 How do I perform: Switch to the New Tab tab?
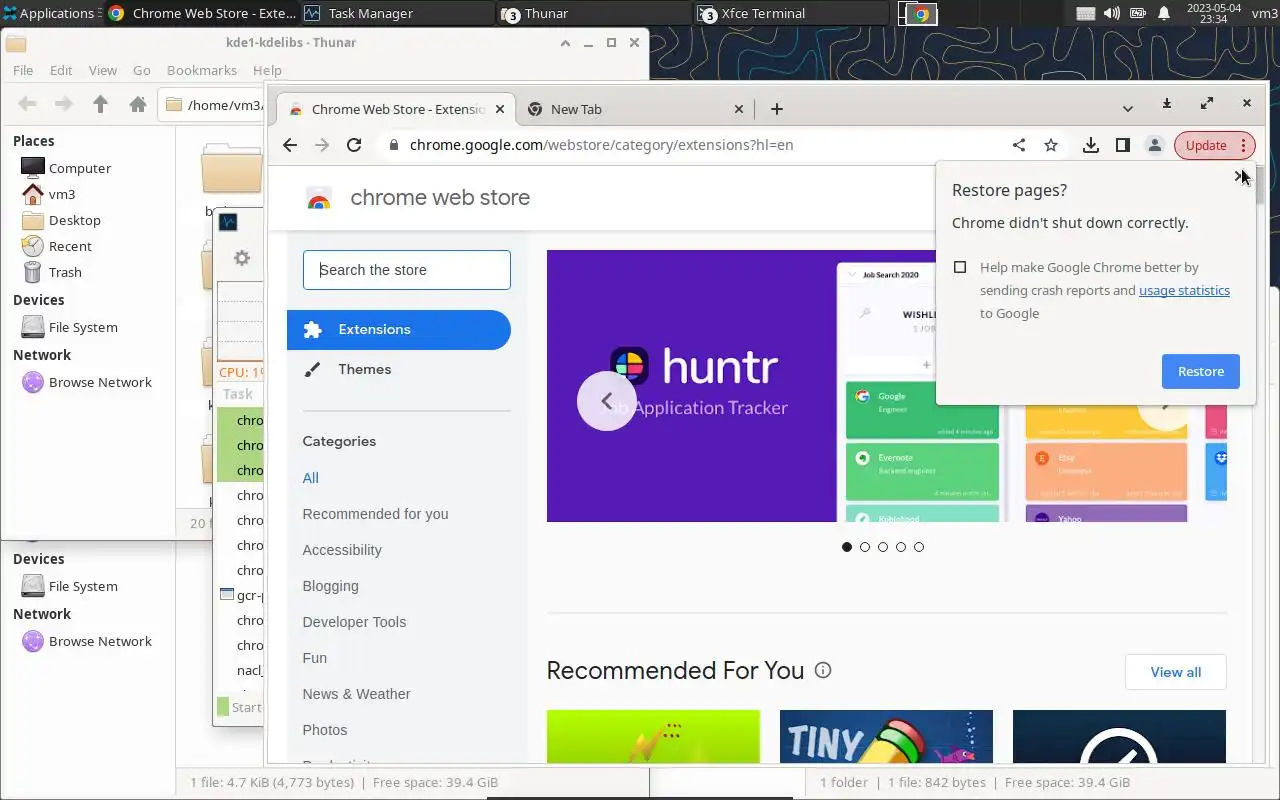point(636,109)
